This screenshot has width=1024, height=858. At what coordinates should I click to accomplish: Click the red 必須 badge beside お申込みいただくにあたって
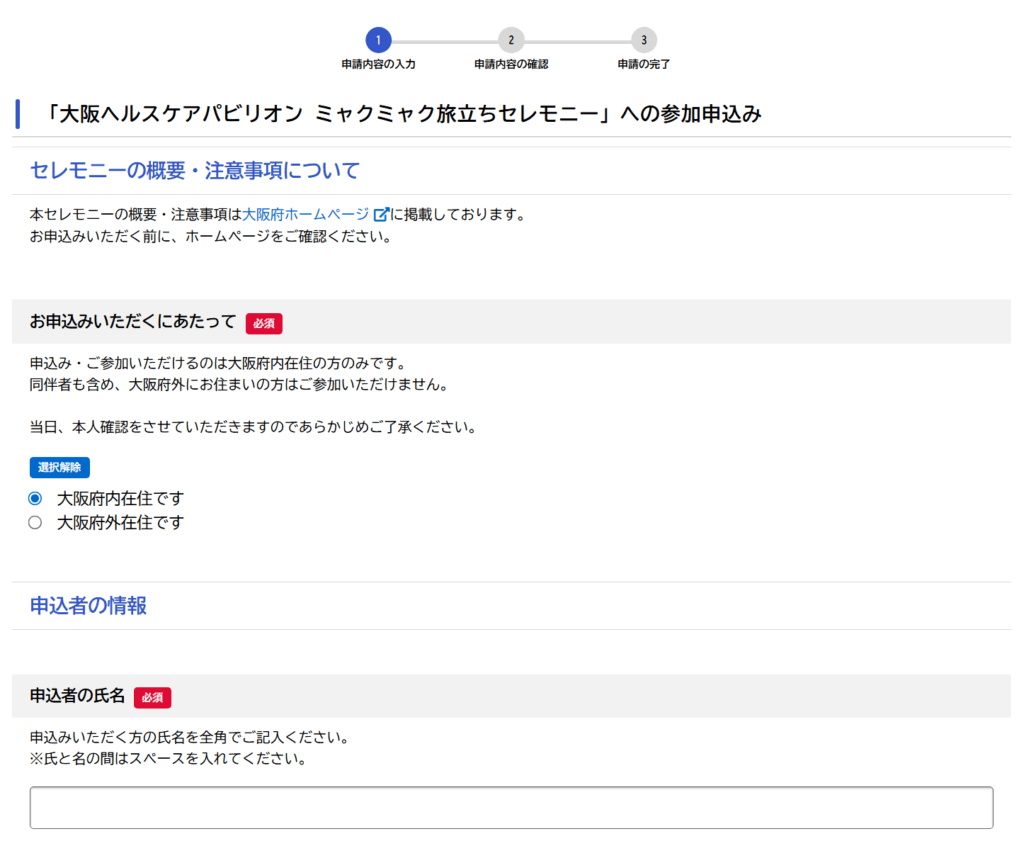tap(264, 323)
